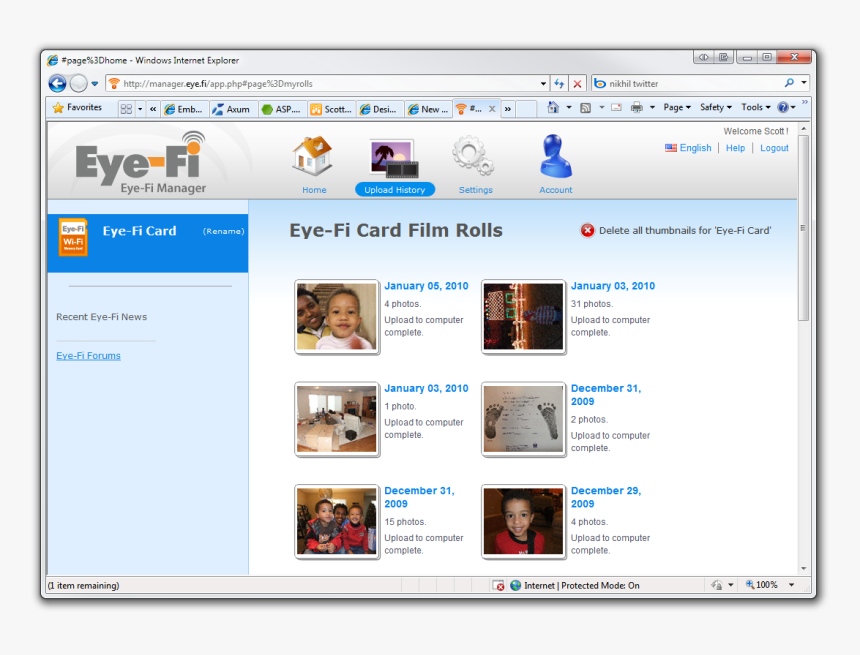The image size is (860, 655).
Task: Click the RSS feeds icon in command bar
Action: point(586,108)
